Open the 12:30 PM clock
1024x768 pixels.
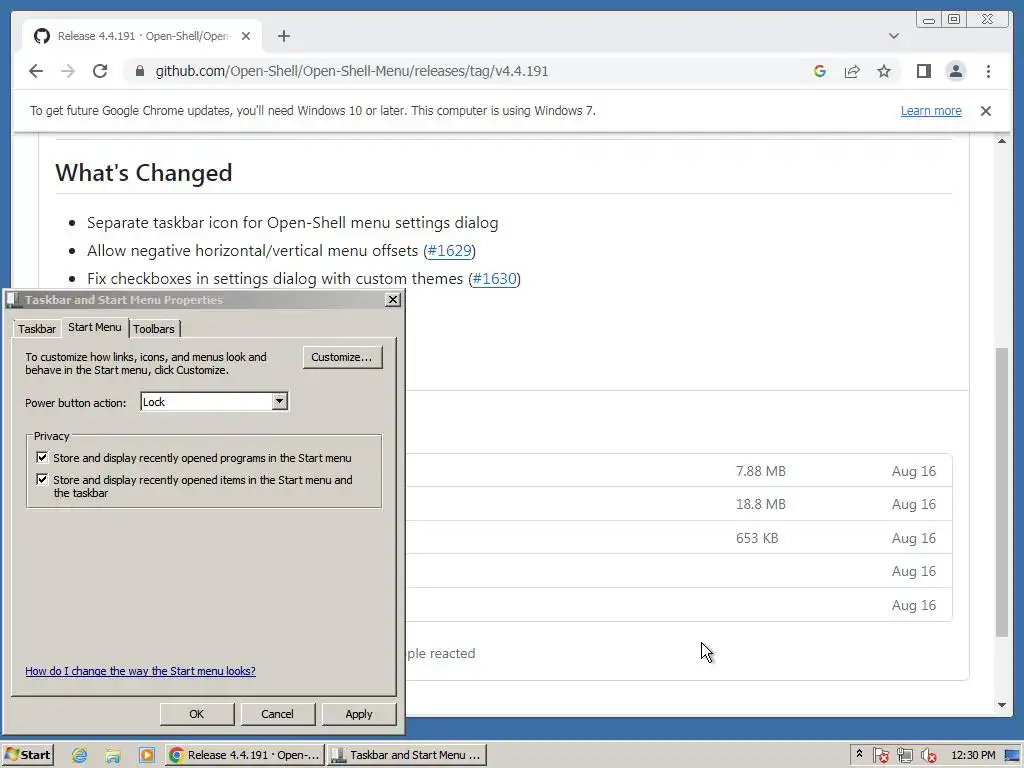pyautogui.click(x=973, y=755)
